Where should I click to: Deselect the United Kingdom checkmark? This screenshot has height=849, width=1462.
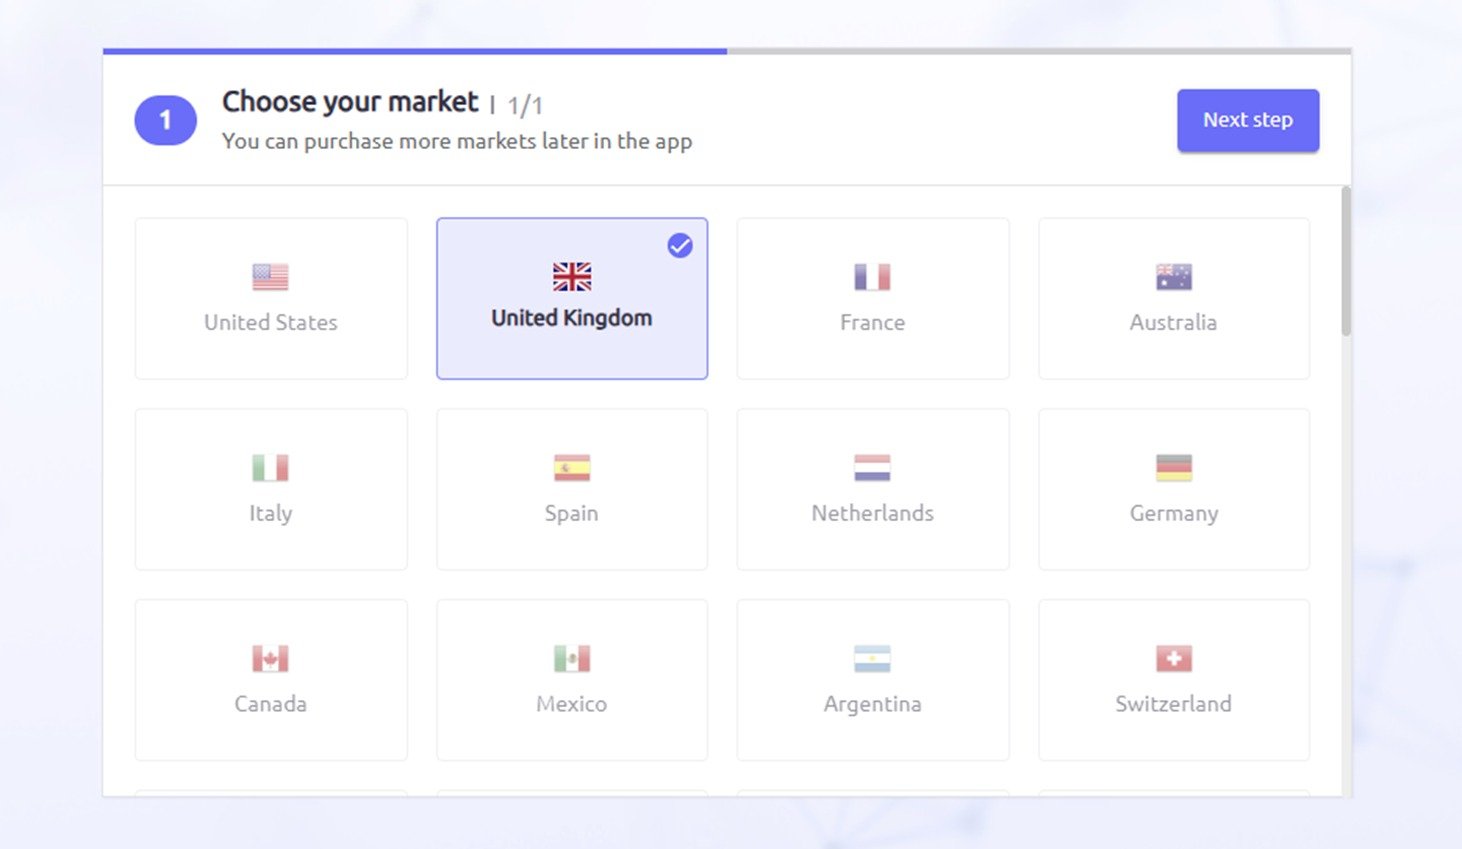point(681,245)
